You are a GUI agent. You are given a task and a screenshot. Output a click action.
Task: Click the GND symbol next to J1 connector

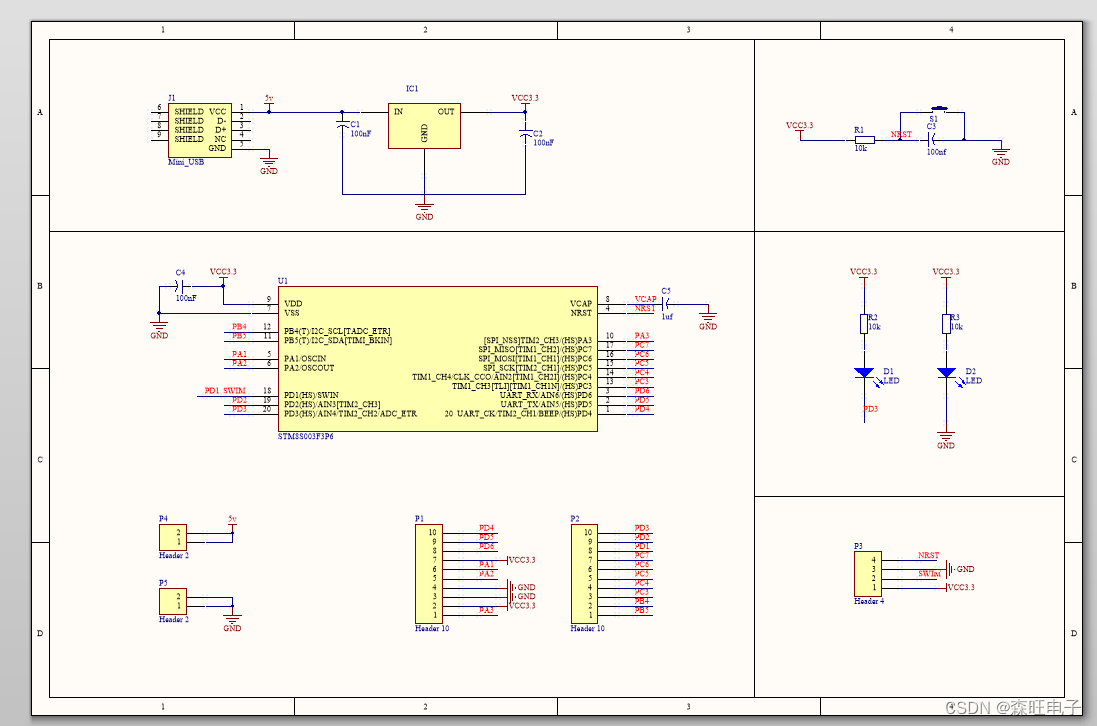click(269, 165)
